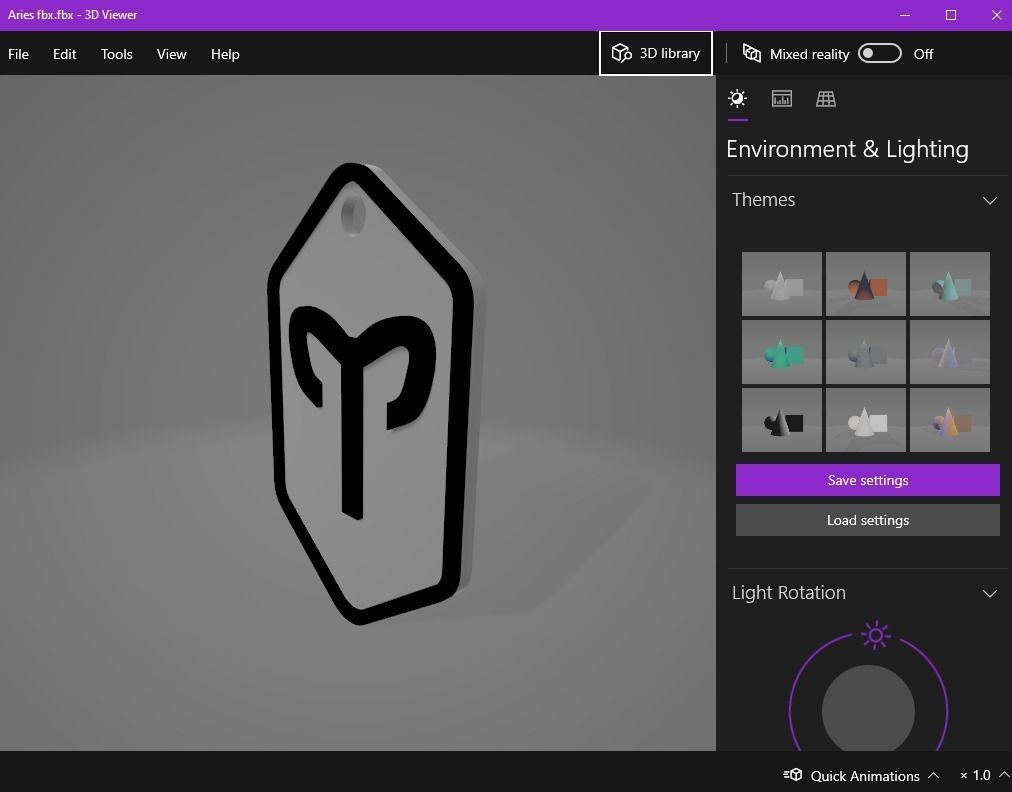
Task: Click the 3D library cube icon
Action: click(621, 53)
